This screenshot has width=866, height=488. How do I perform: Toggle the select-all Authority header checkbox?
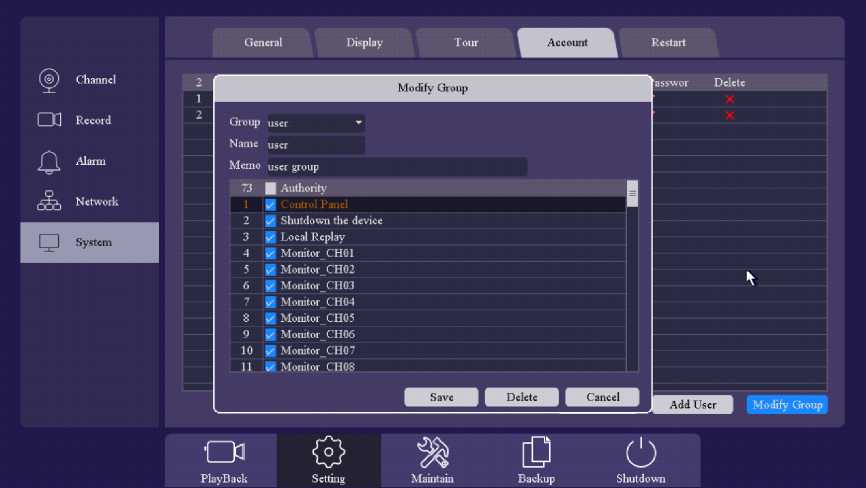(270, 188)
